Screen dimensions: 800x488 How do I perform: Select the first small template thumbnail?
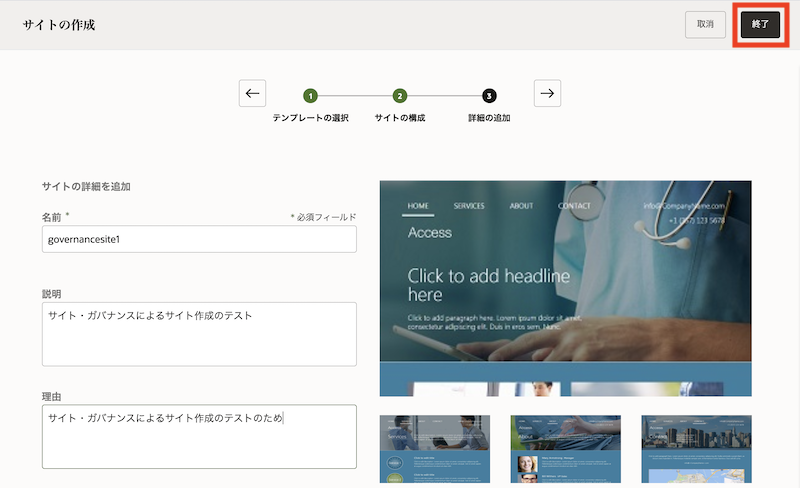[x=435, y=449]
